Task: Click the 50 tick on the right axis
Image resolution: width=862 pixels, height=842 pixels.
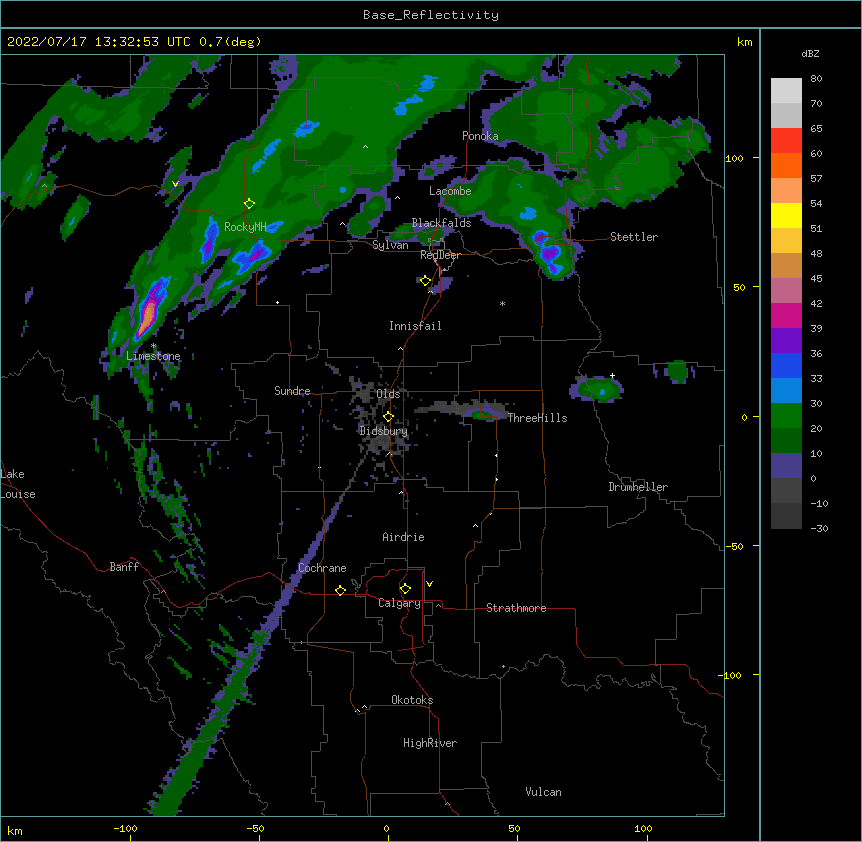Action: pos(739,287)
